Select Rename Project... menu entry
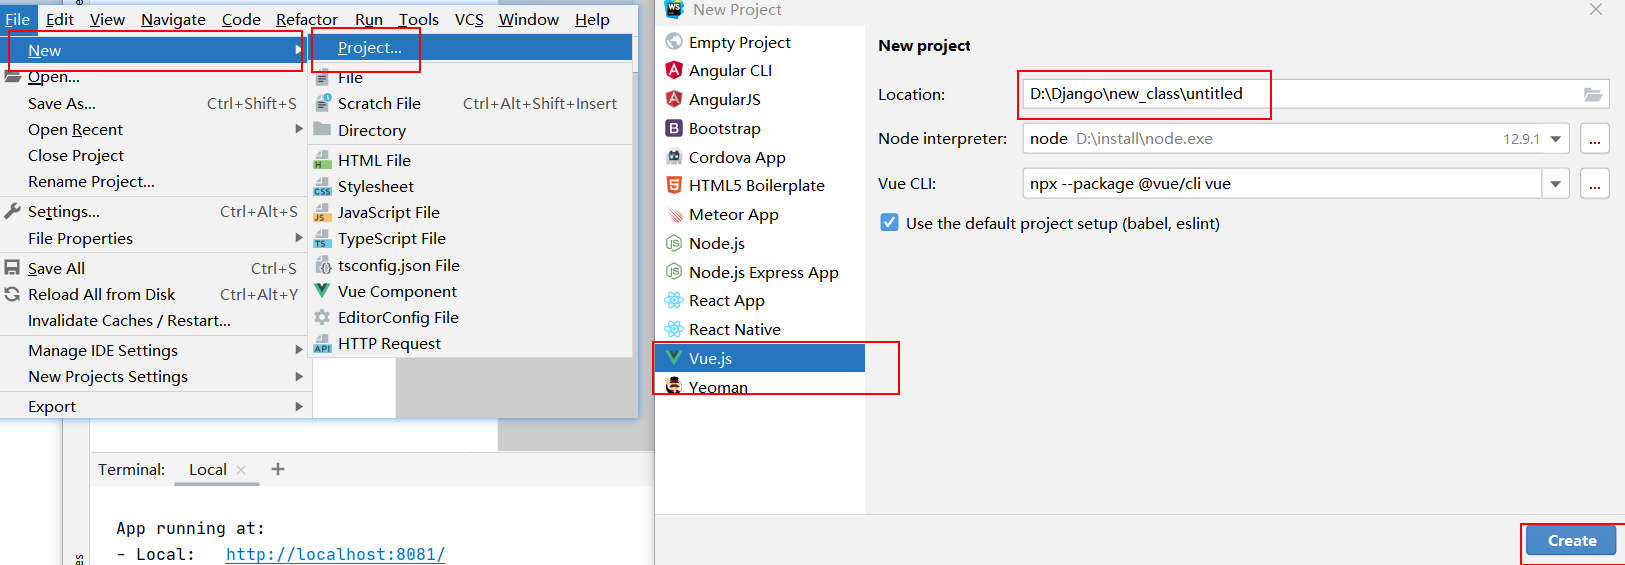 click(91, 181)
